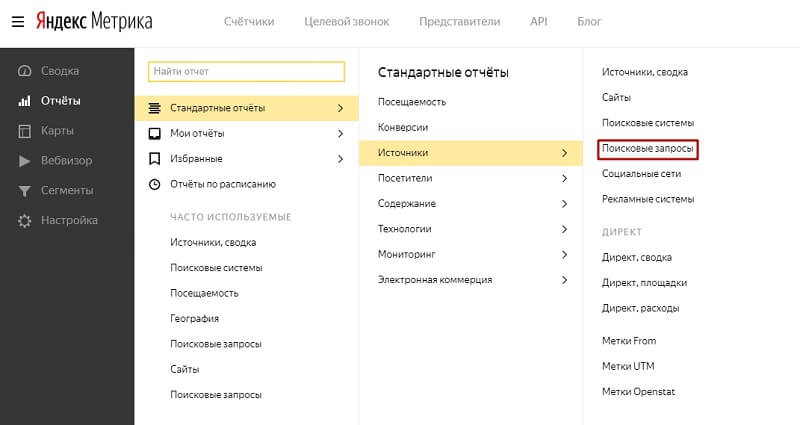The image size is (800, 425).
Task: Expand the Электронная коммерция submenu chevron
Action: click(x=564, y=280)
